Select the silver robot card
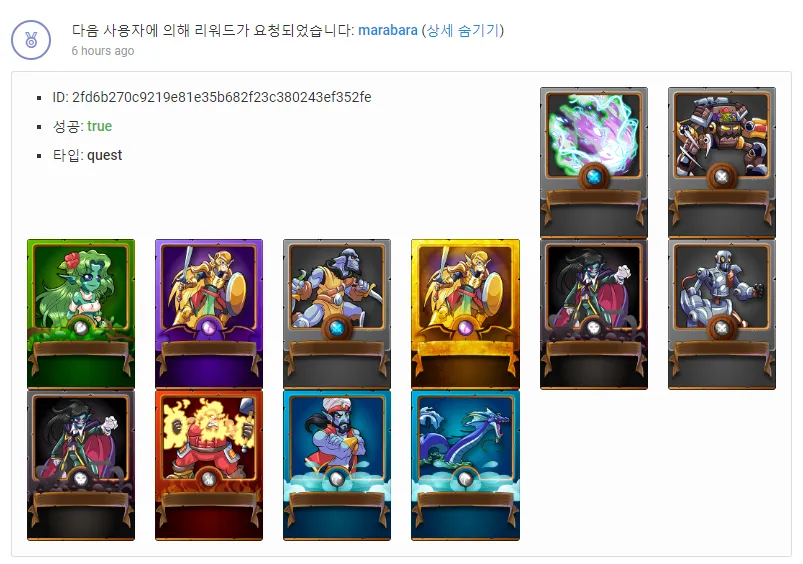 click(722, 314)
